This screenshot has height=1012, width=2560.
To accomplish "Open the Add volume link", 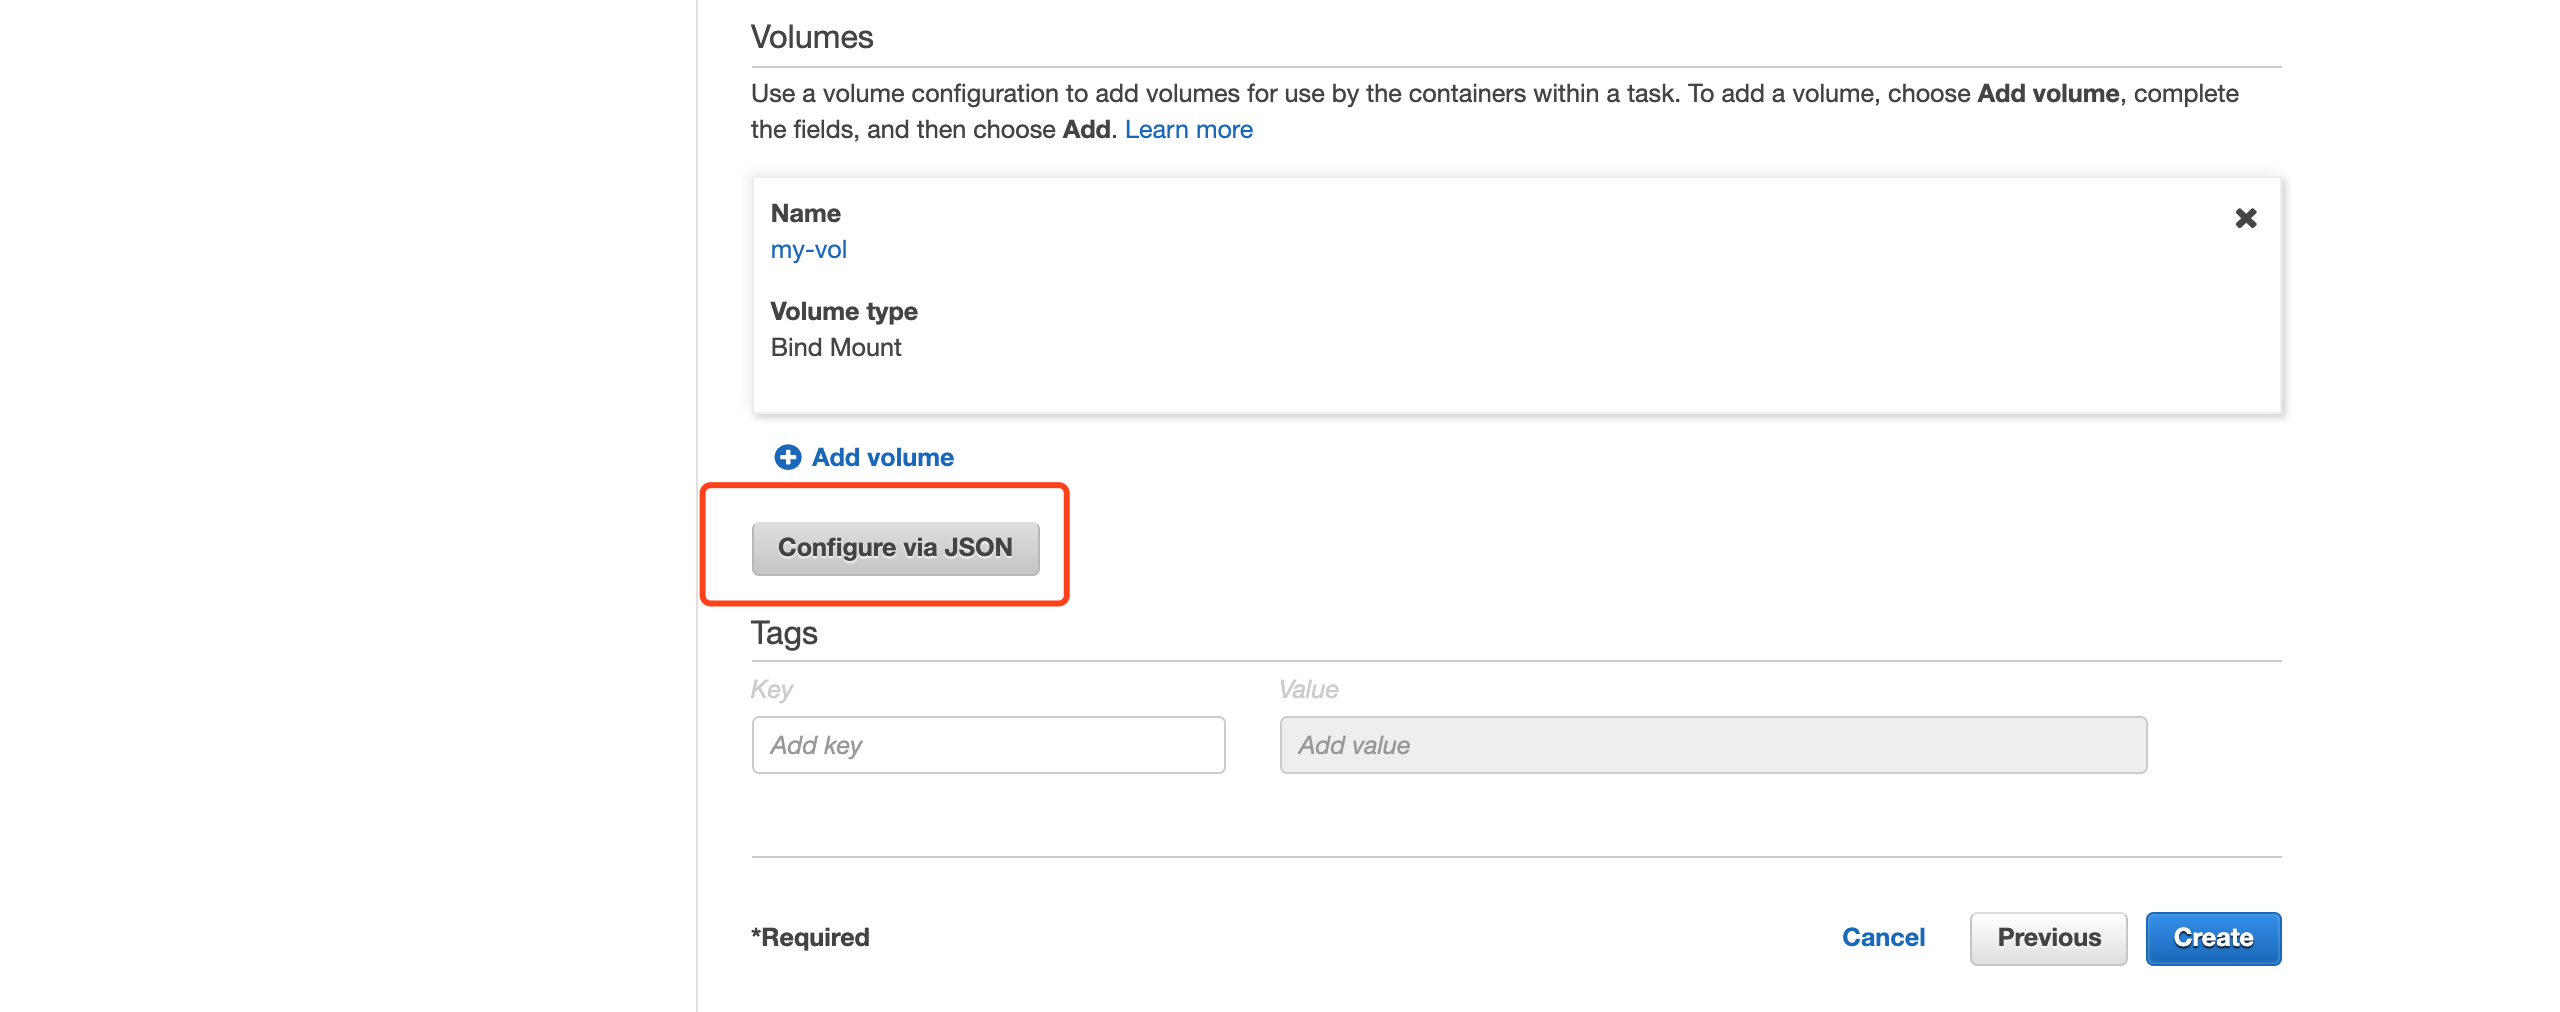I will point(882,457).
